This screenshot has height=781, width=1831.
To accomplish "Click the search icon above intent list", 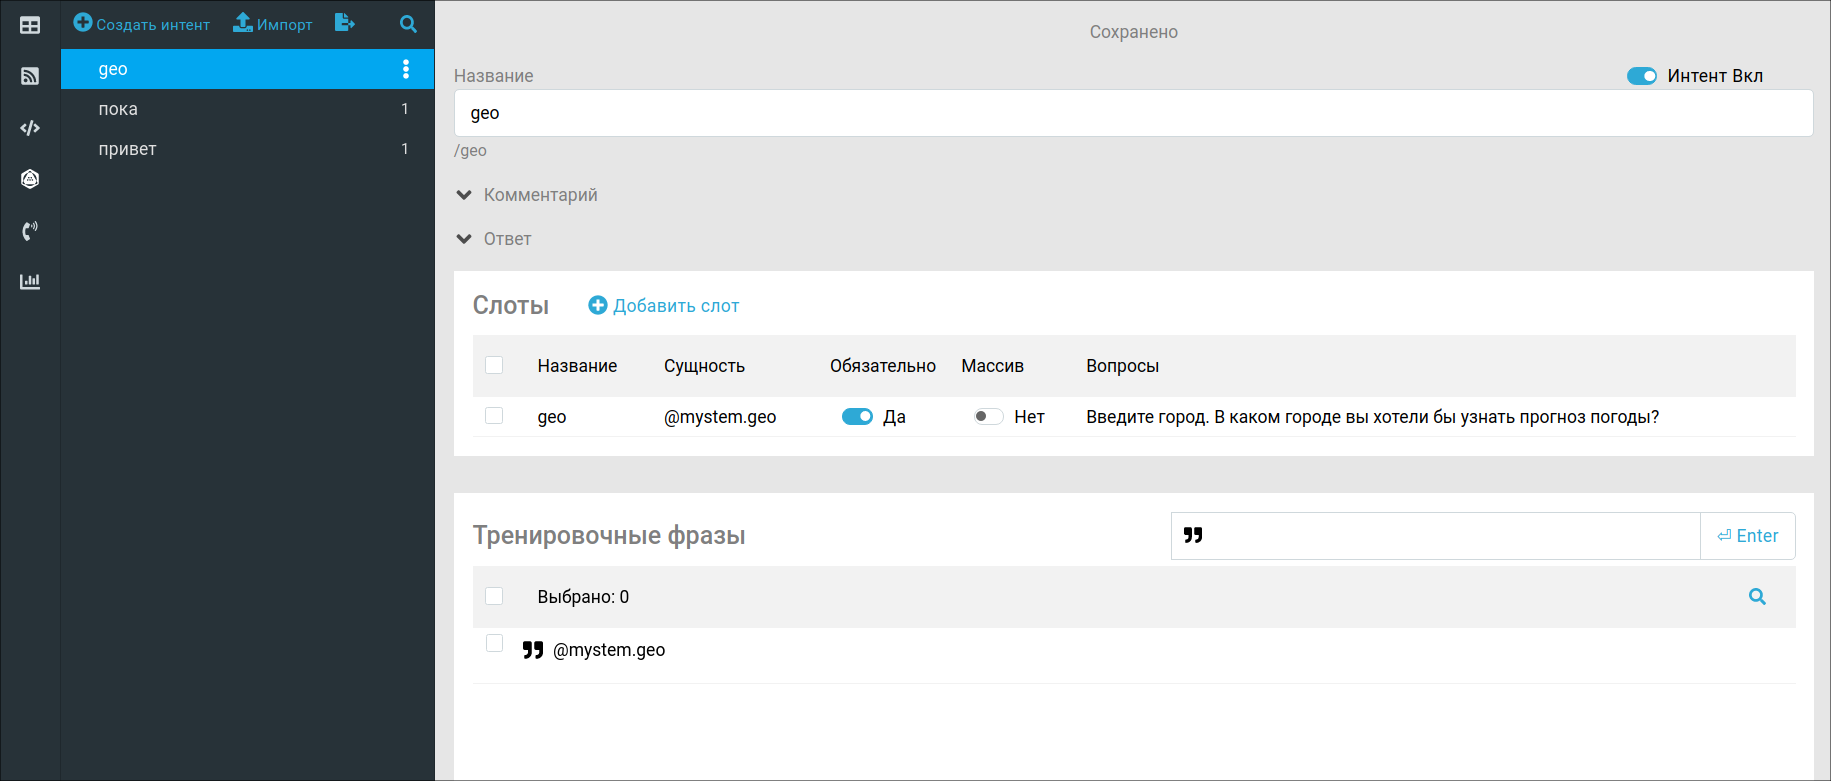I will (x=408, y=24).
